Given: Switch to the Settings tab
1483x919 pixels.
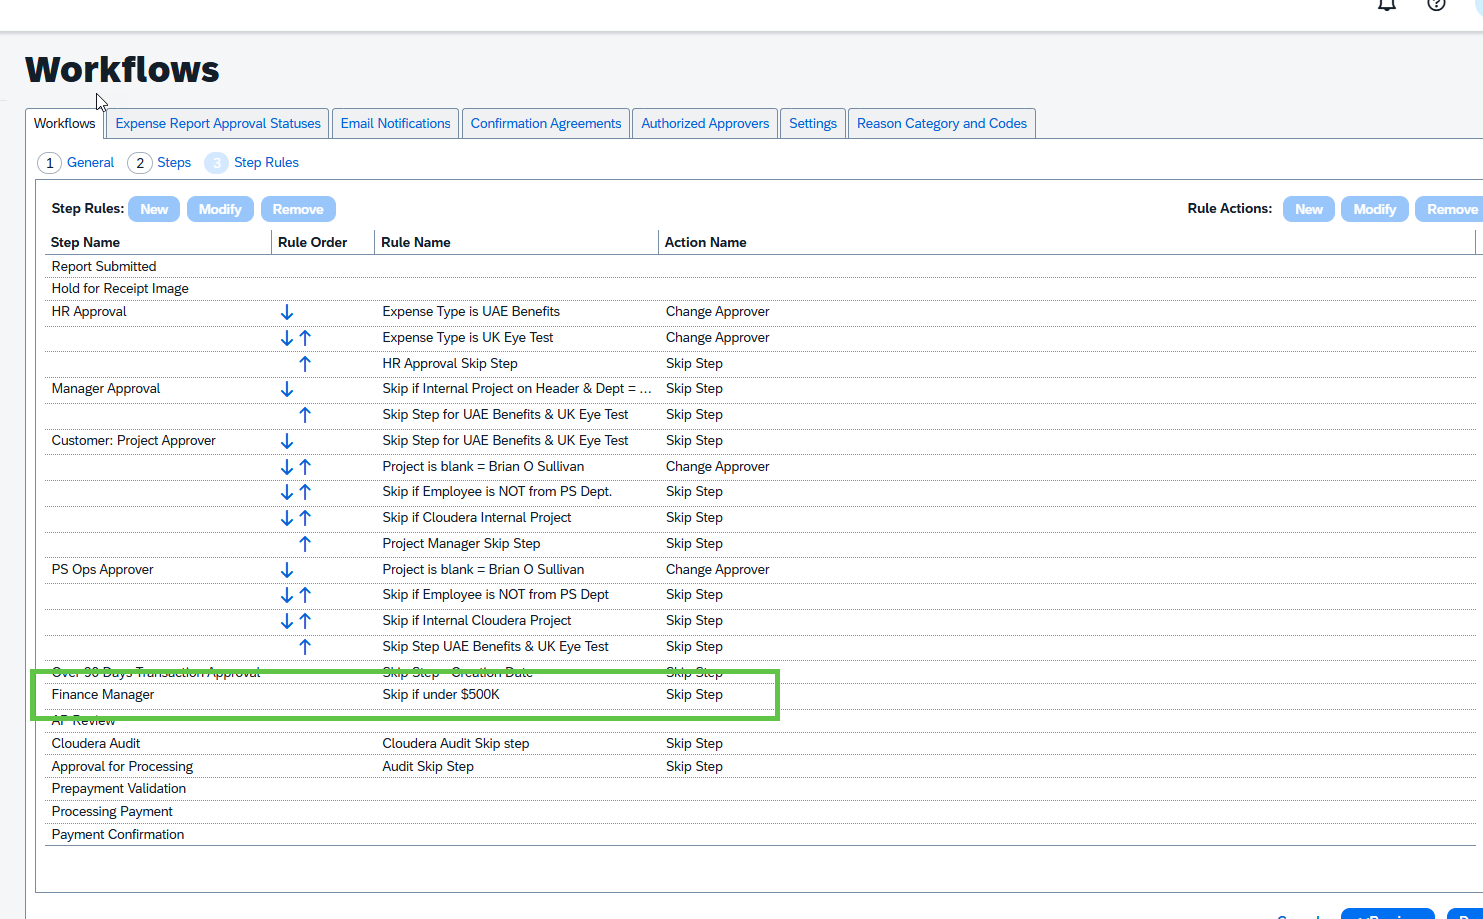Looking at the screenshot, I should pyautogui.click(x=813, y=123).
